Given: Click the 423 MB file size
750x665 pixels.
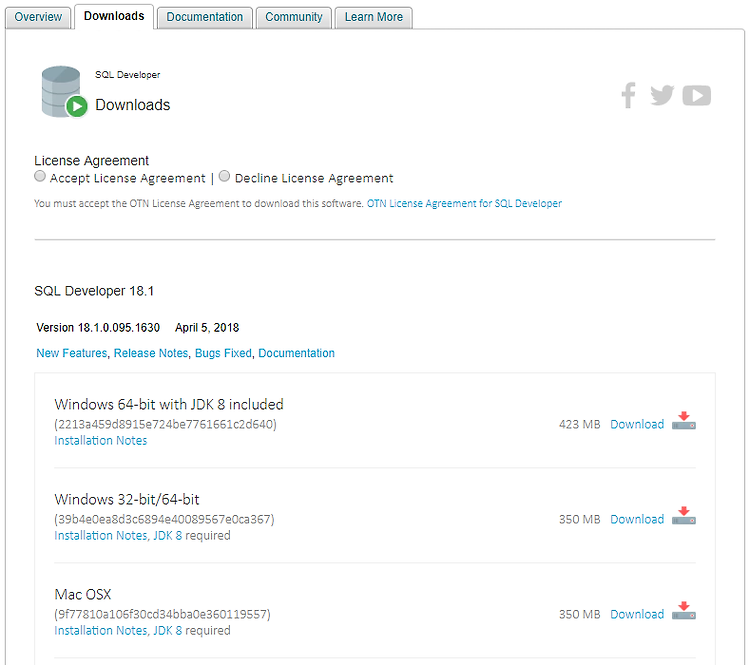Looking at the screenshot, I should pos(579,424).
